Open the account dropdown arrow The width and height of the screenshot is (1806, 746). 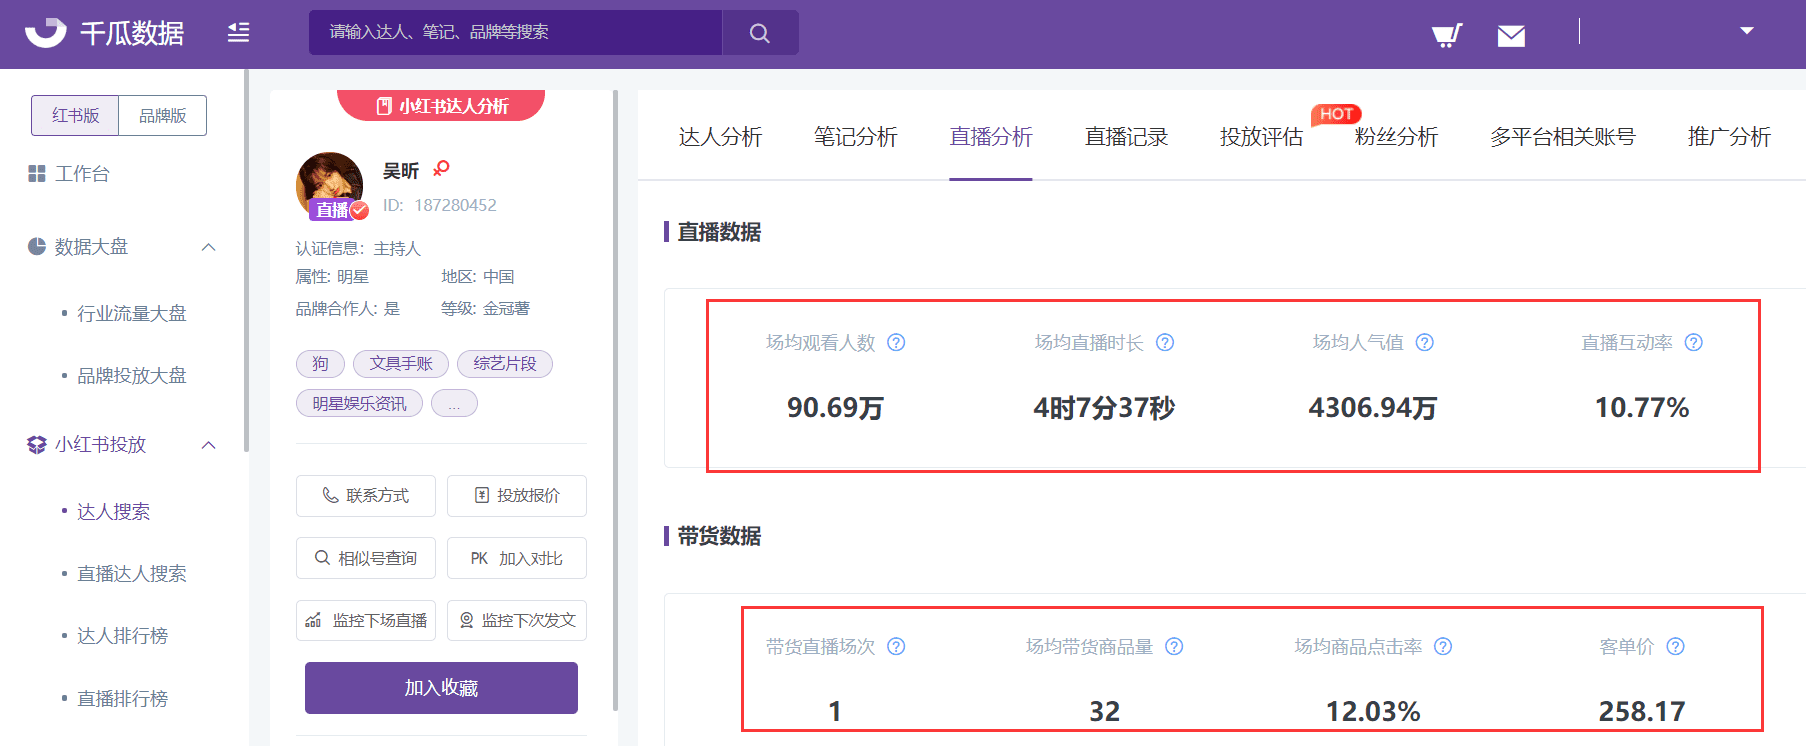(x=1747, y=31)
